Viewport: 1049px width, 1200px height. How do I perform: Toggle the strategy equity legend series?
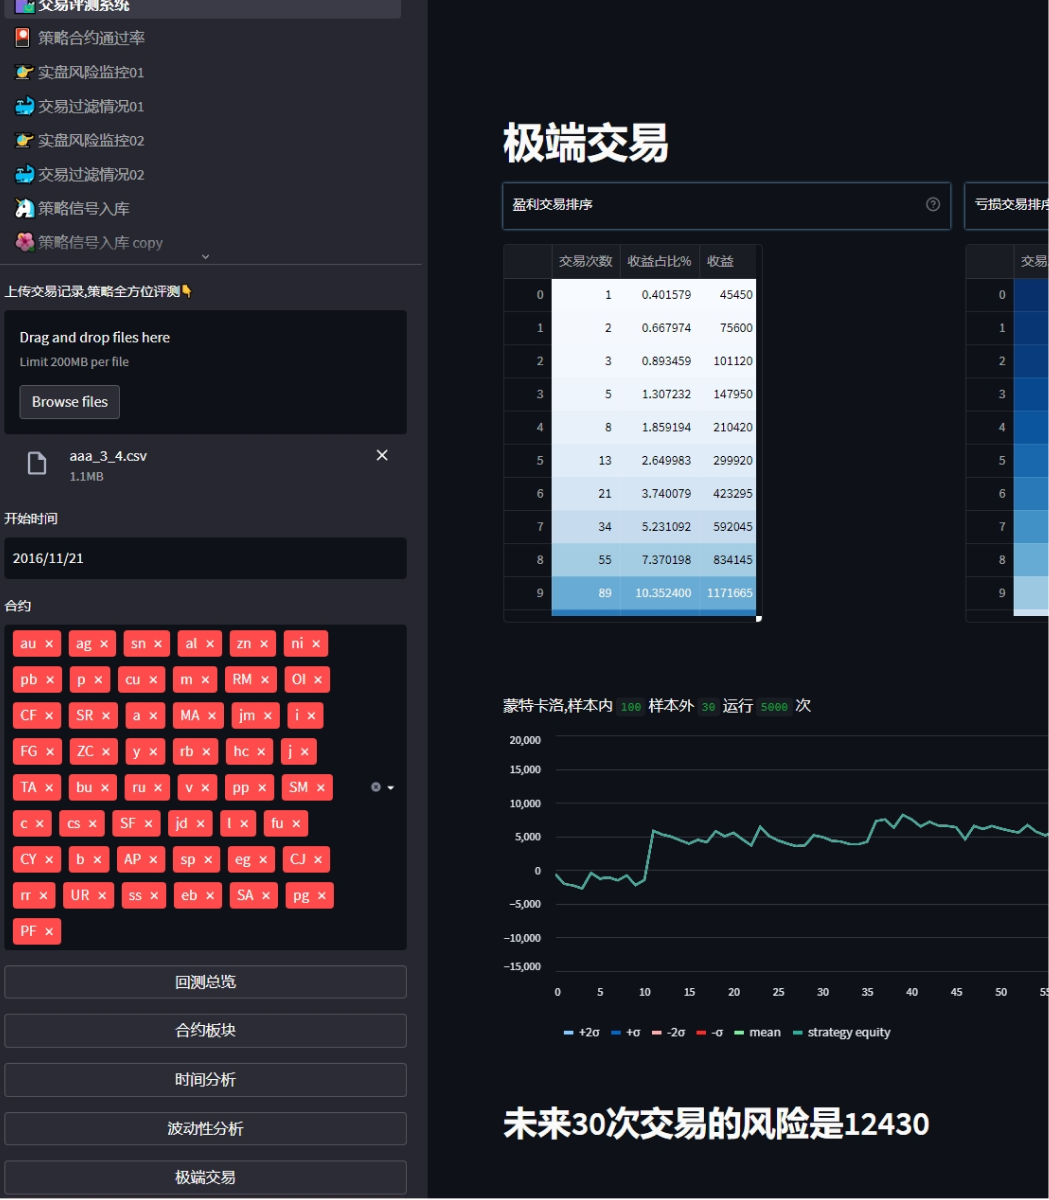(x=841, y=1033)
